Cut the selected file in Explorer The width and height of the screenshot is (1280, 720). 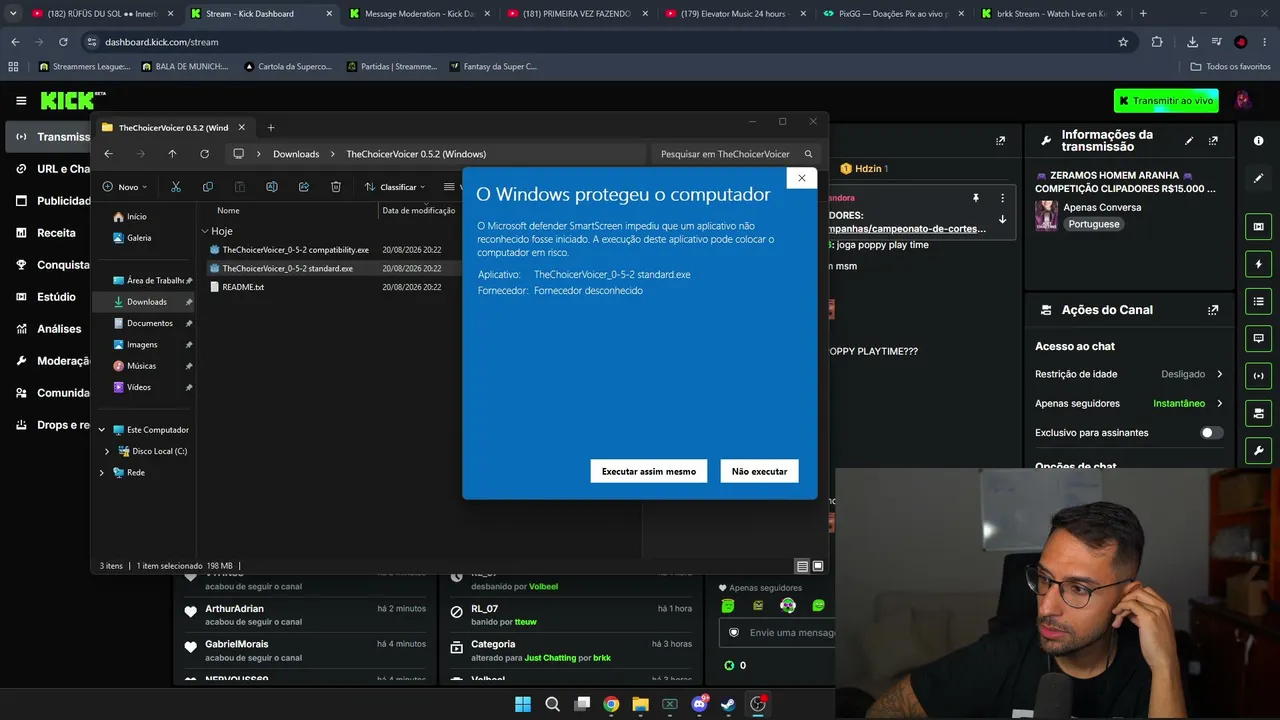(x=176, y=187)
